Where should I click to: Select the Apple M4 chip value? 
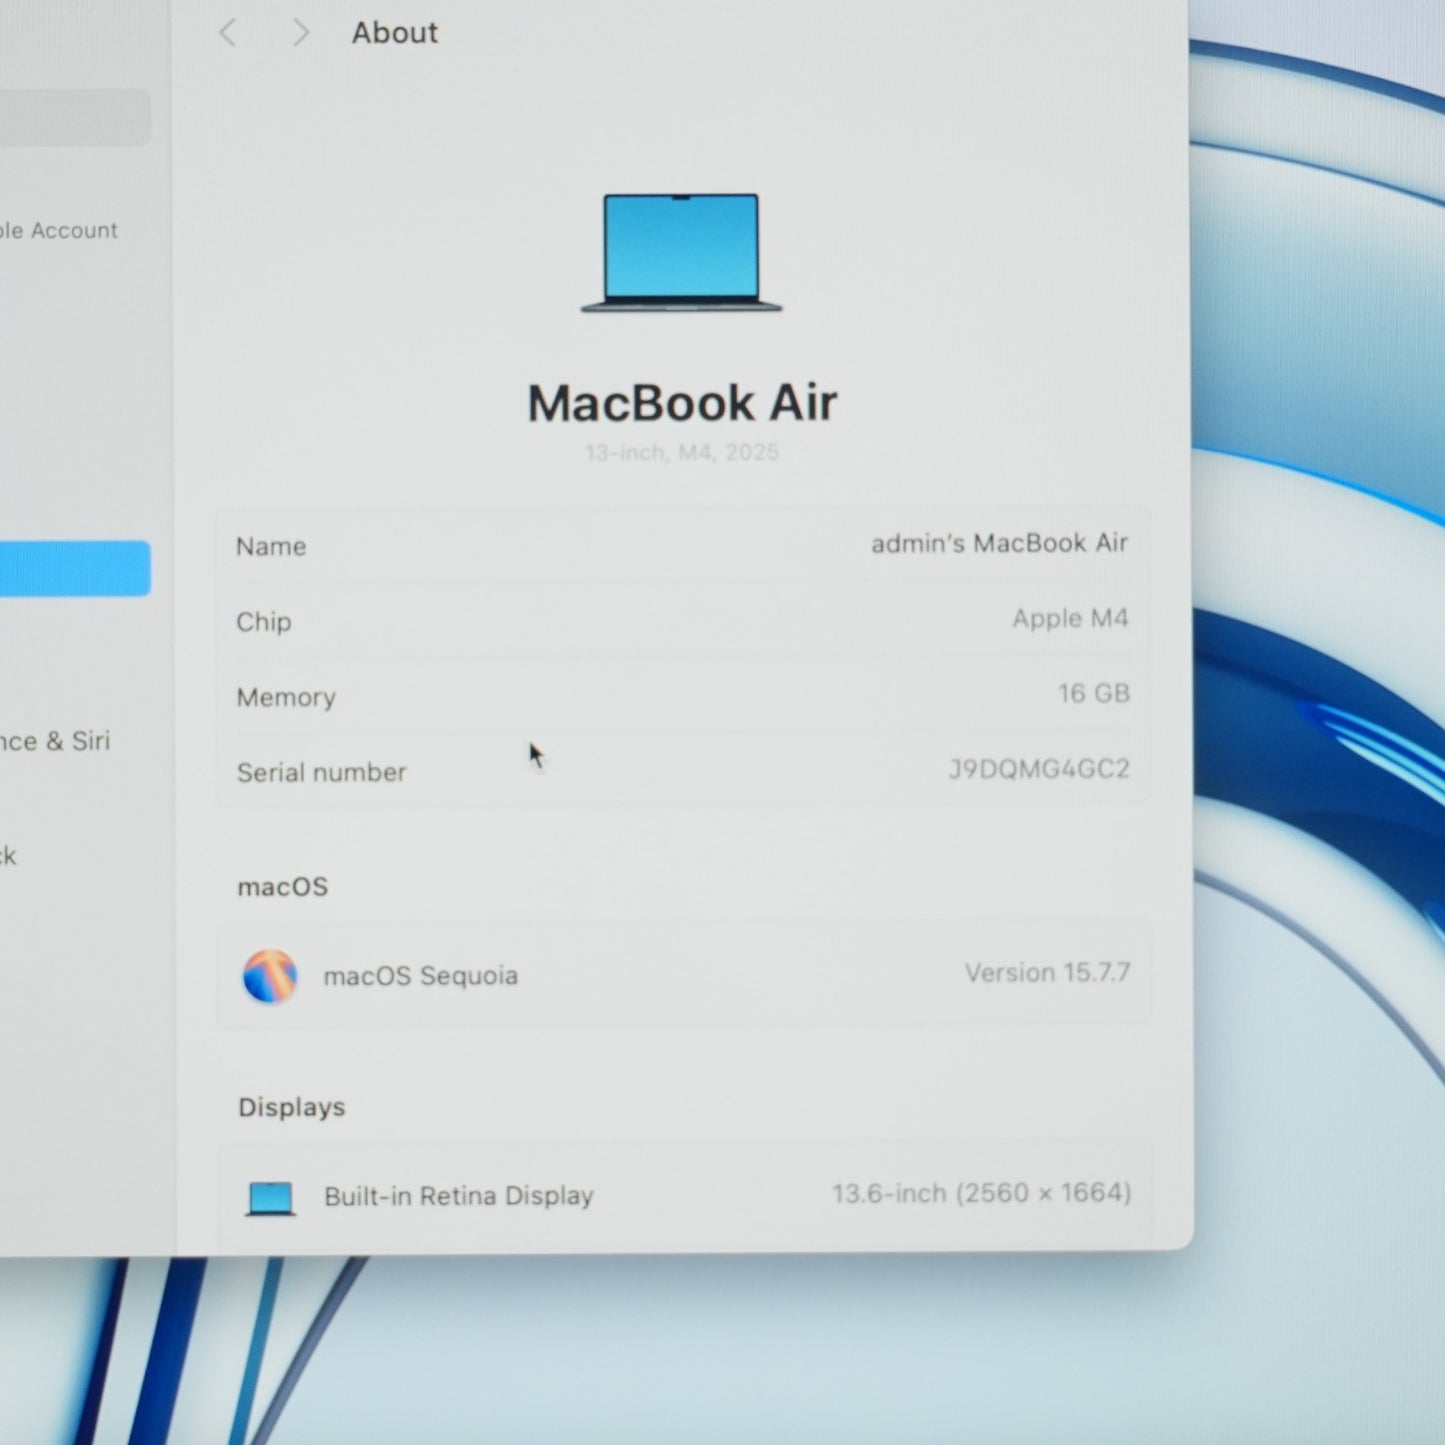click(x=1070, y=618)
